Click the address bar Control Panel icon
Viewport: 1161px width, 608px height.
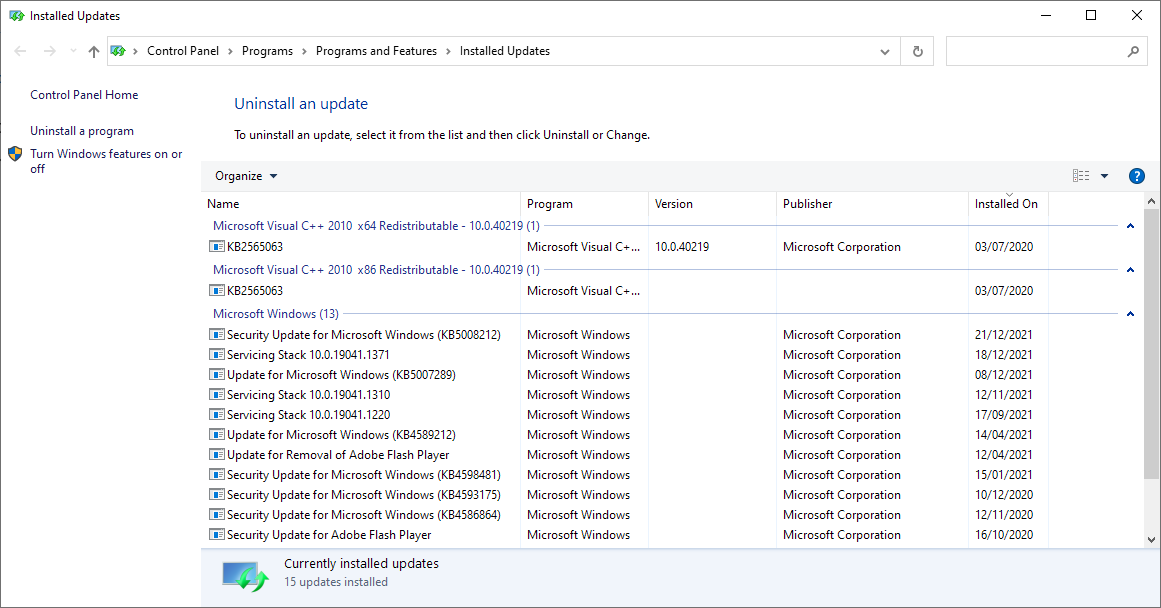[118, 51]
